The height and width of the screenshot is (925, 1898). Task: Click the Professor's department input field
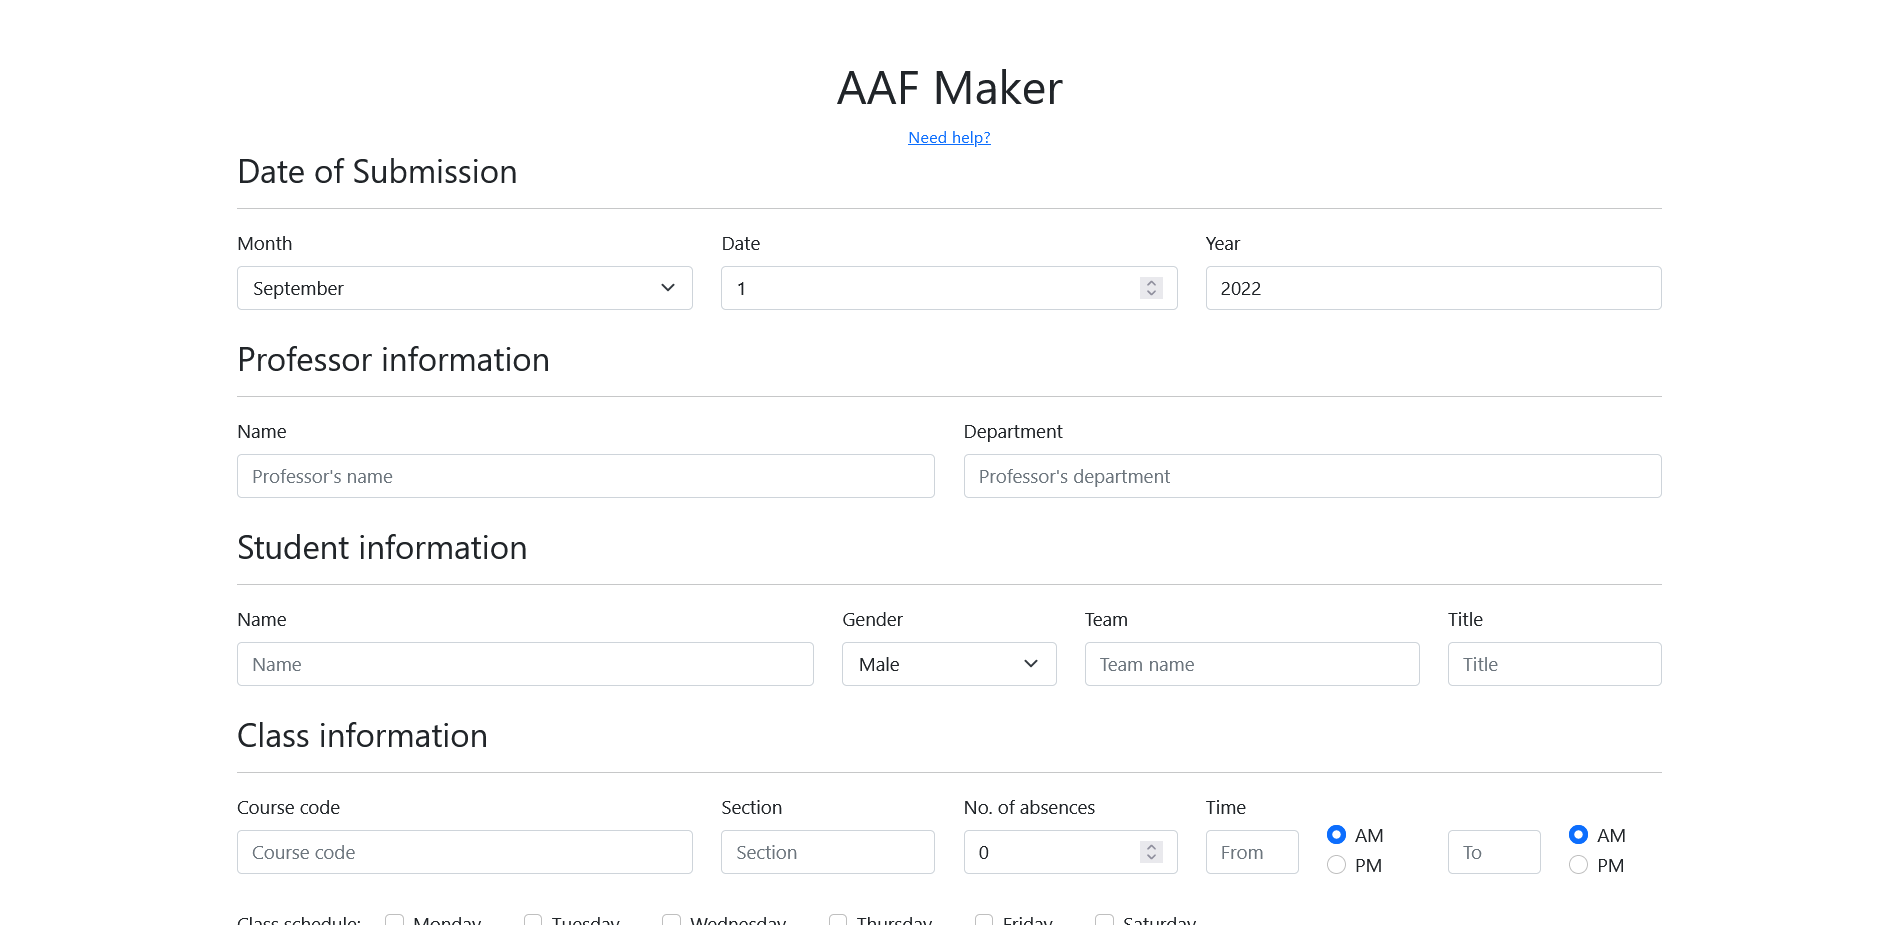click(1311, 476)
